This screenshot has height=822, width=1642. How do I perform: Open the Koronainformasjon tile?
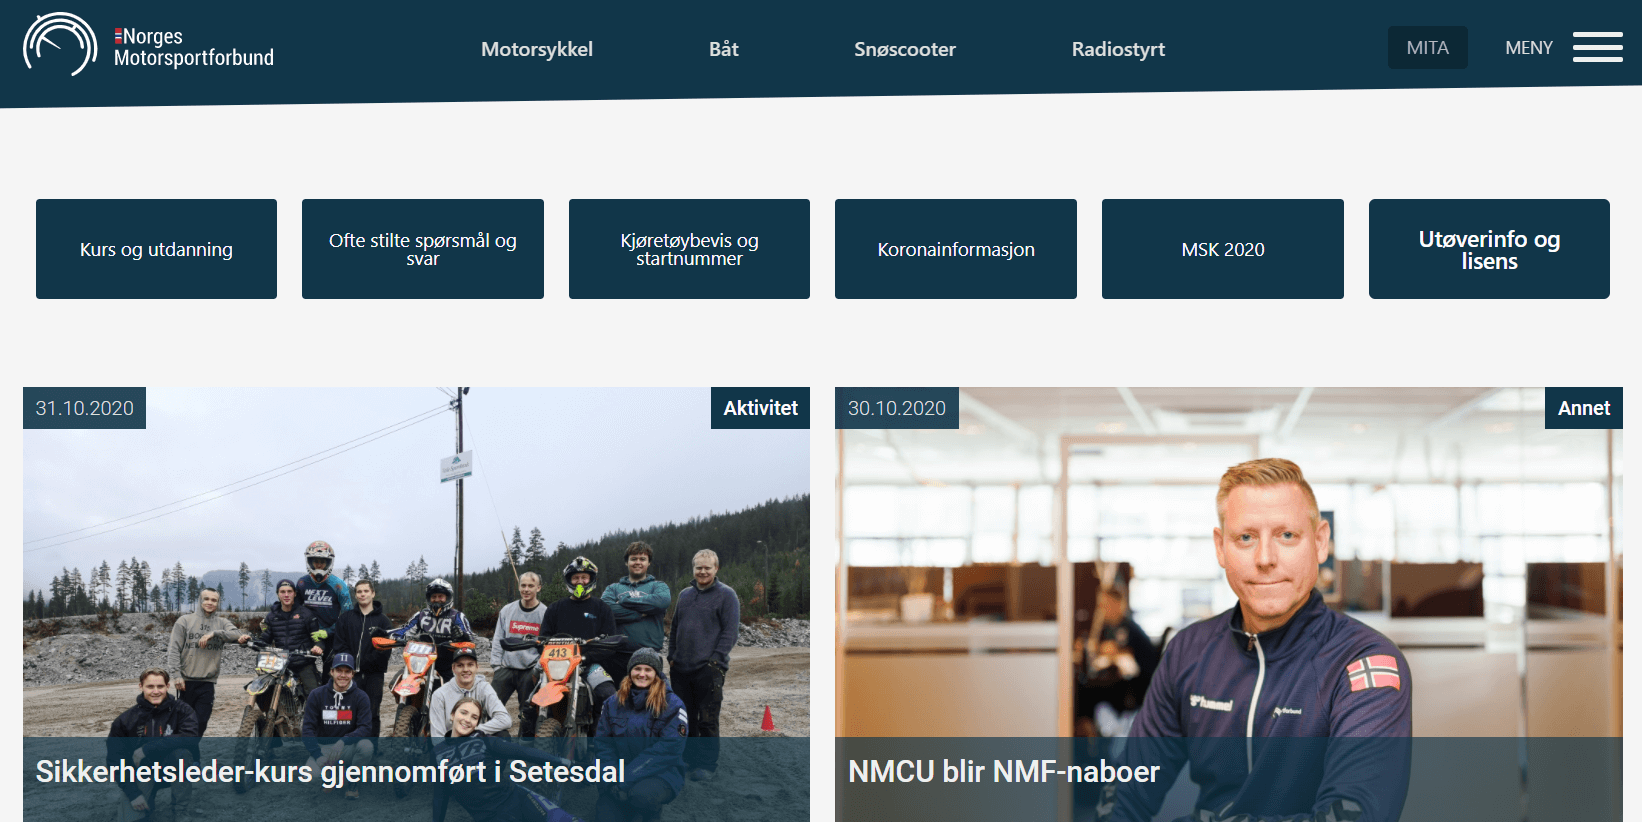tap(956, 249)
